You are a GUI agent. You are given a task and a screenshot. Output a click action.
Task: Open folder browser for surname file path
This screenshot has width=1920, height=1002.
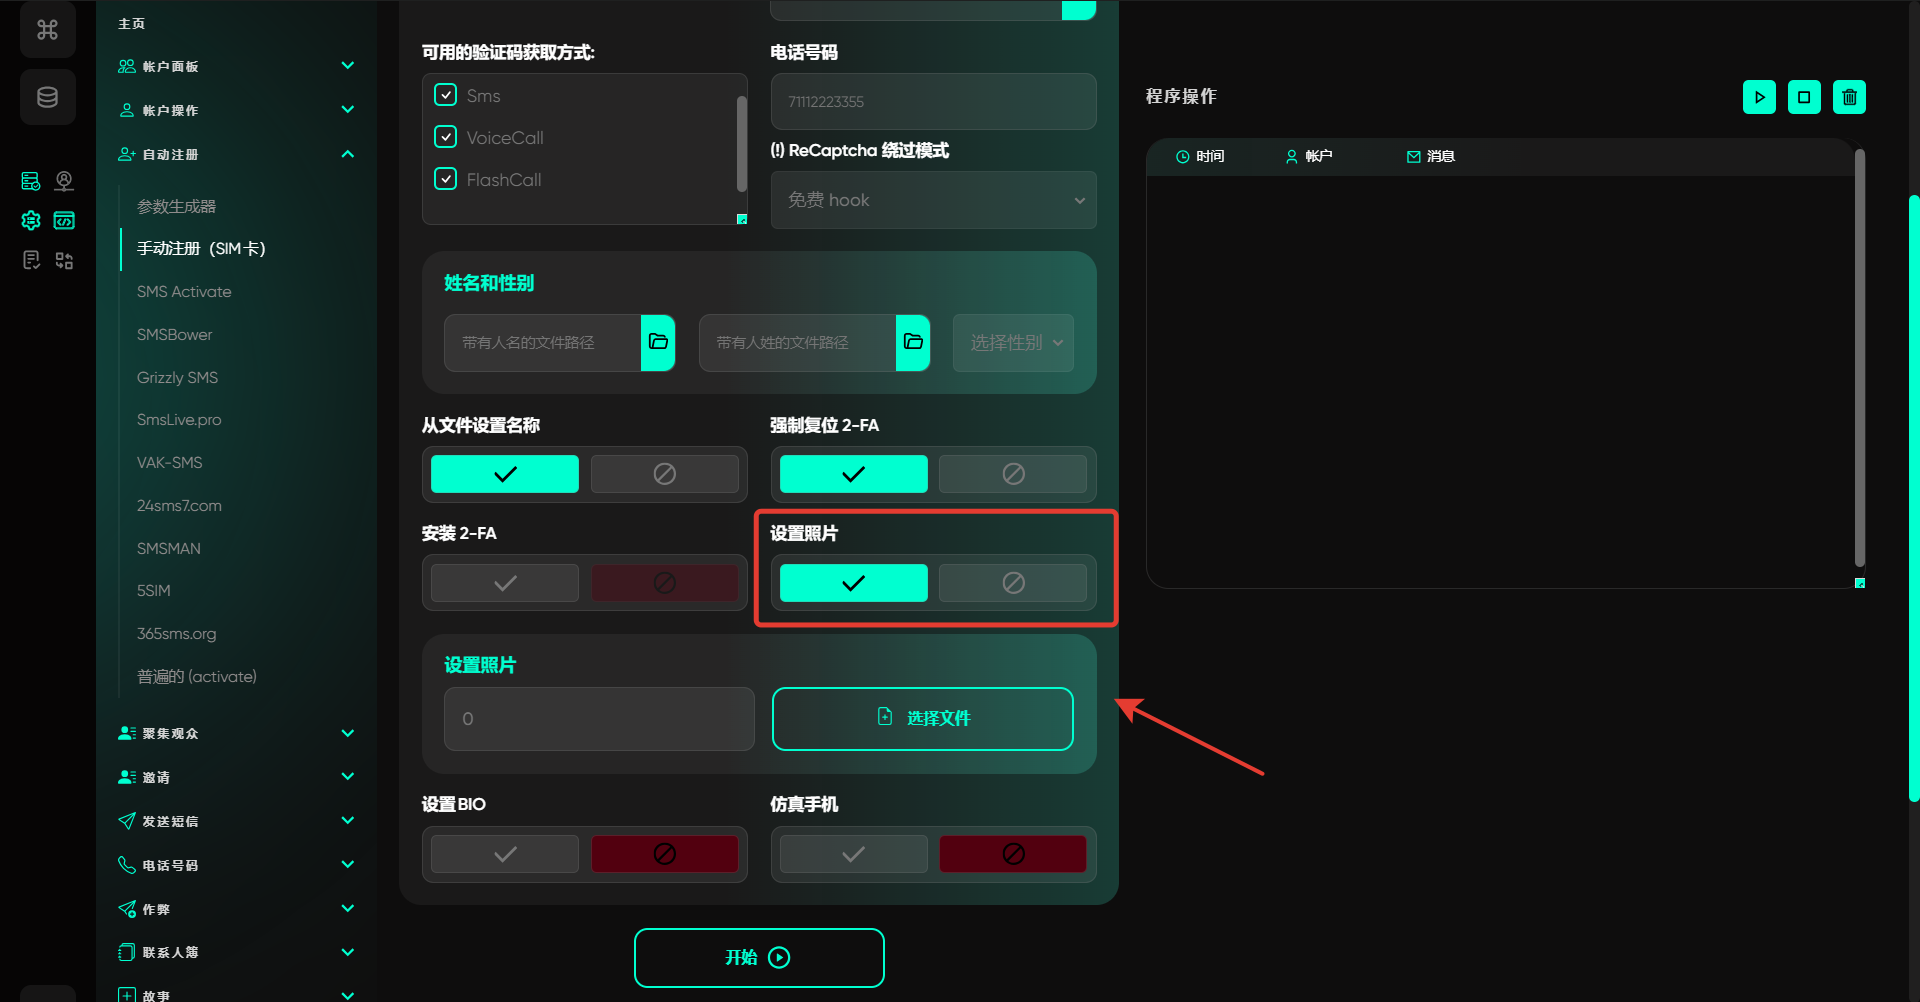(913, 342)
